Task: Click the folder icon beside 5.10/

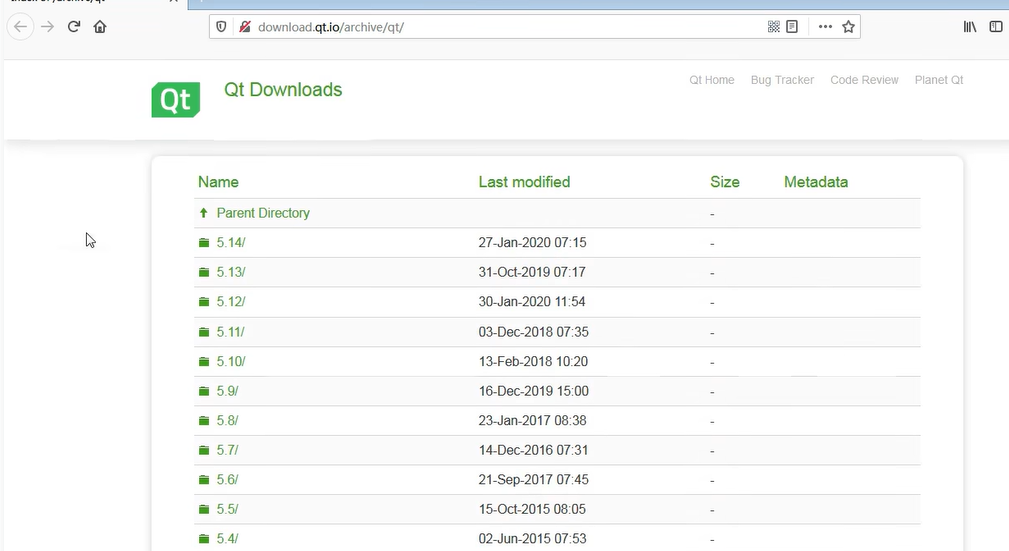Action: [204, 362]
